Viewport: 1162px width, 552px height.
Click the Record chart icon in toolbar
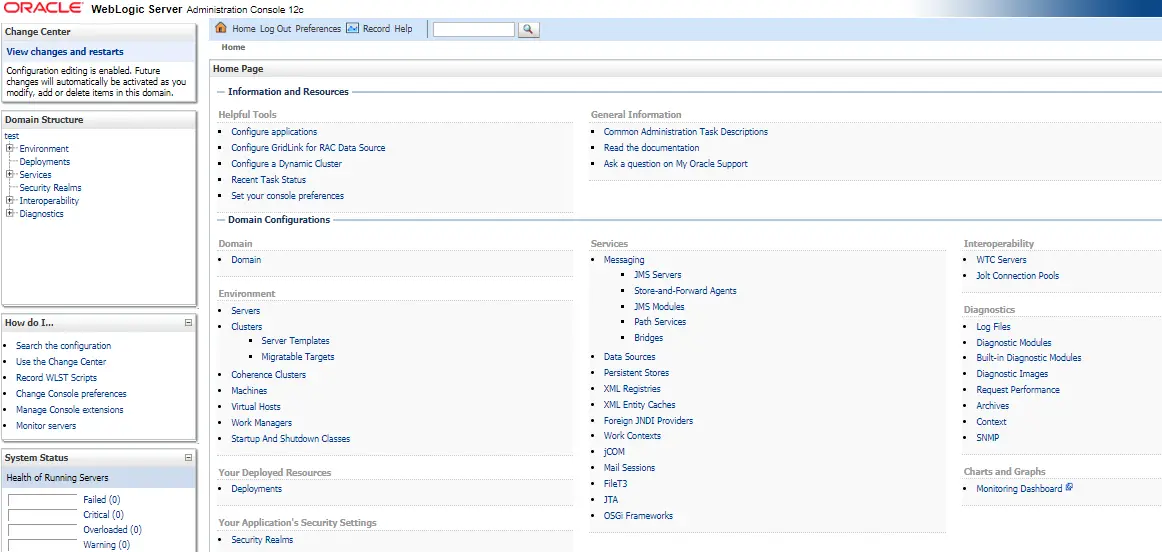pyautogui.click(x=352, y=28)
